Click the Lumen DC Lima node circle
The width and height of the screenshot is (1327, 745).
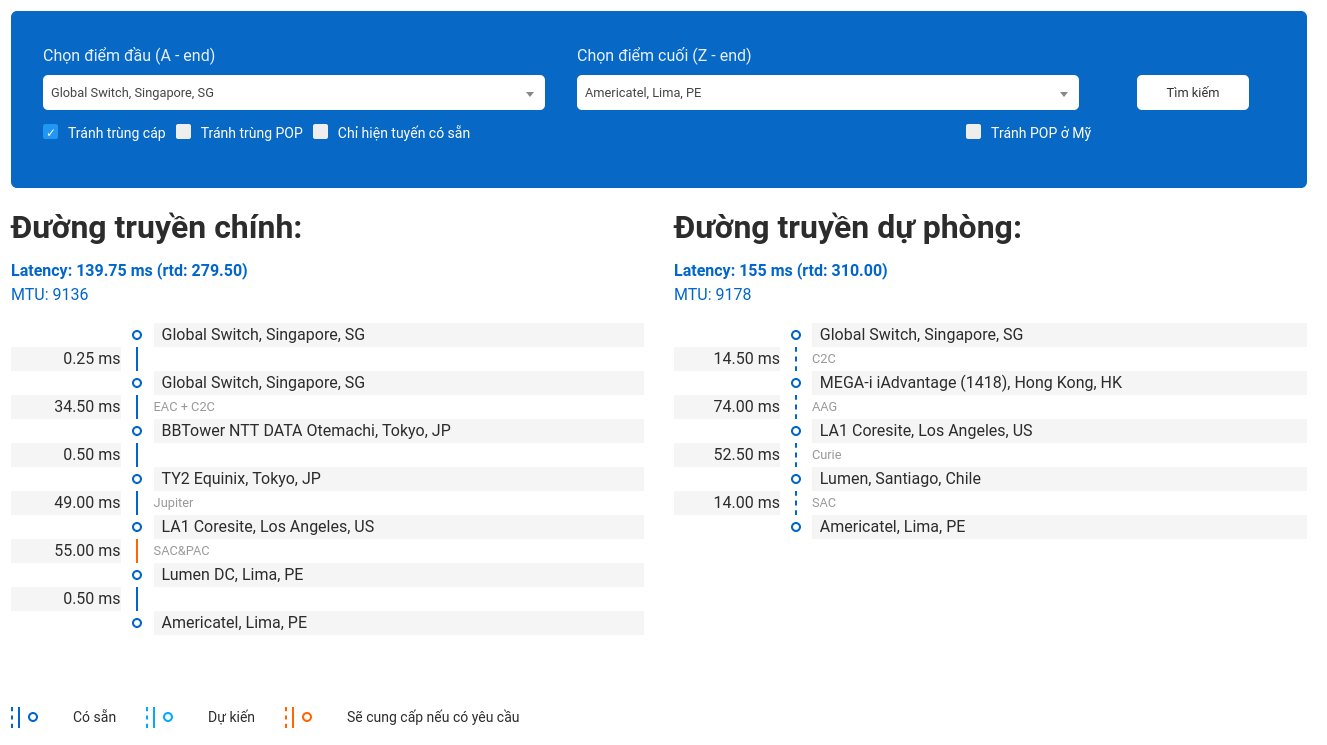137,575
